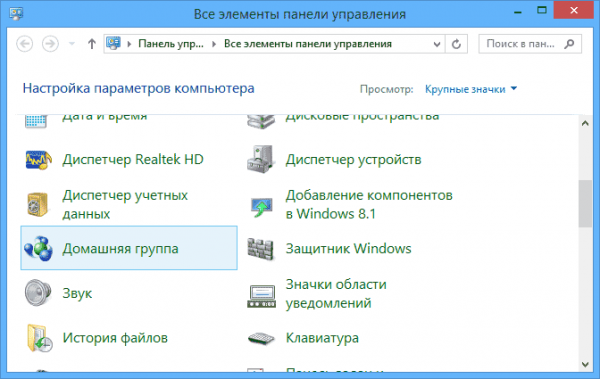Go forward with the Forward arrow
Screen dimensions: 600x379
[50, 44]
